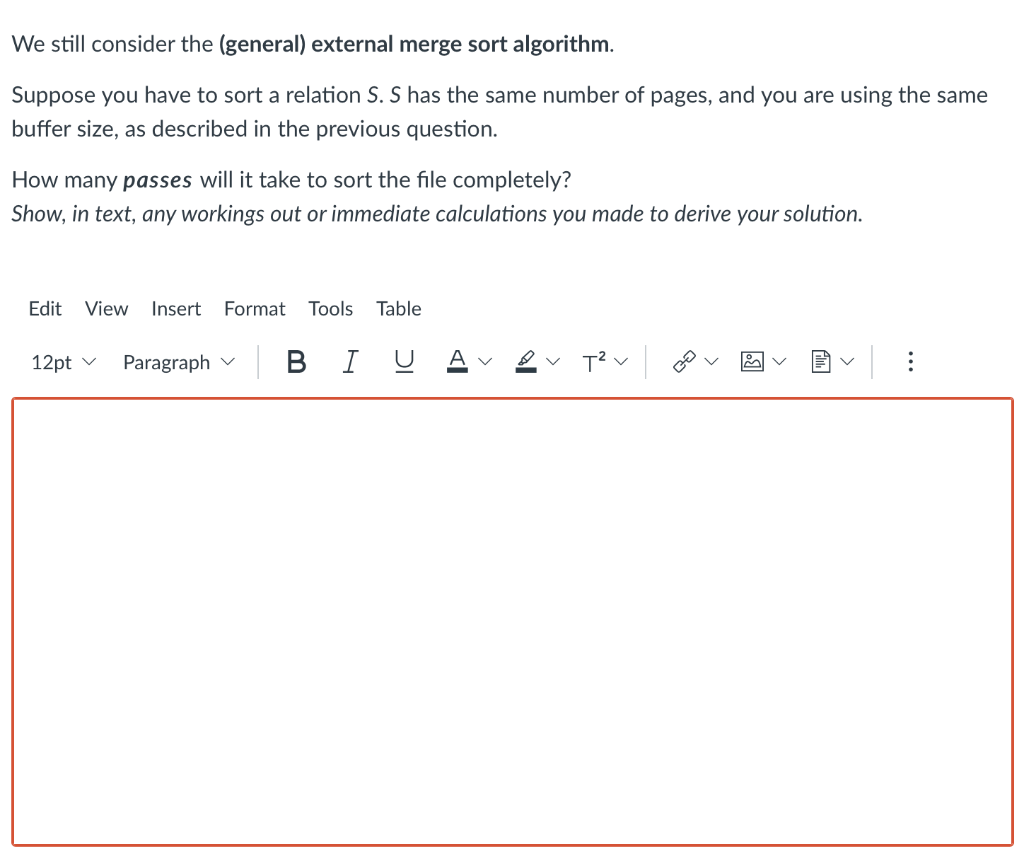The height and width of the screenshot is (863, 1024).
Task: Highlight text with background color
Action: [527, 361]
